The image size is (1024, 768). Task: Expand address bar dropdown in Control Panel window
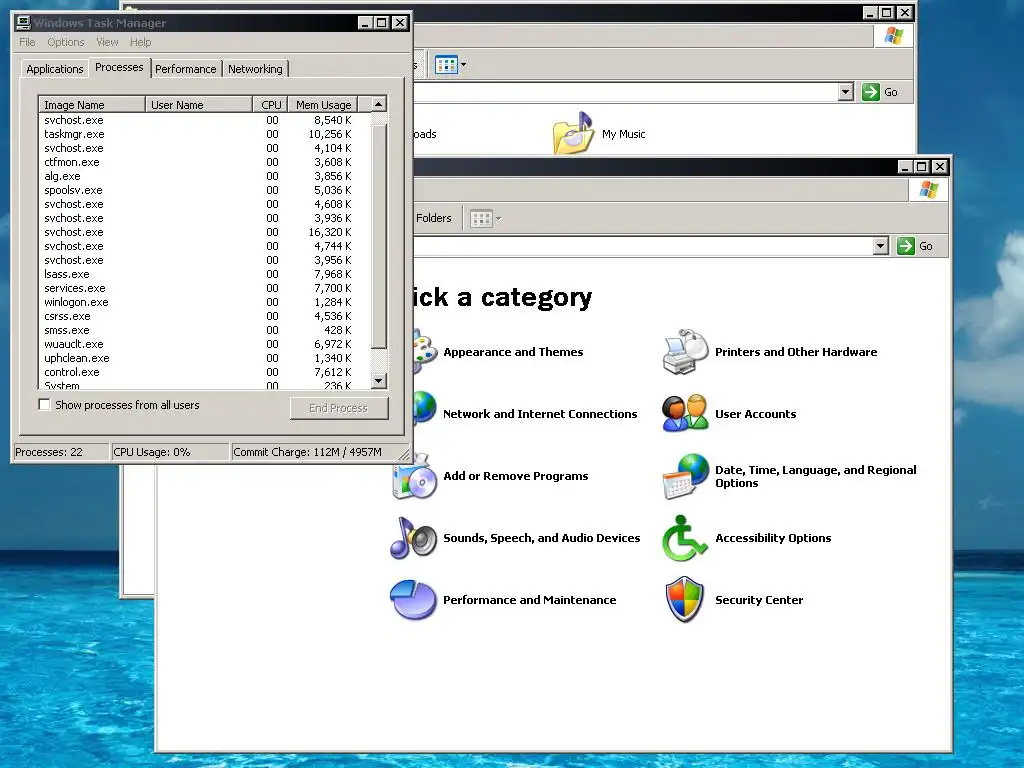[881, 246]
